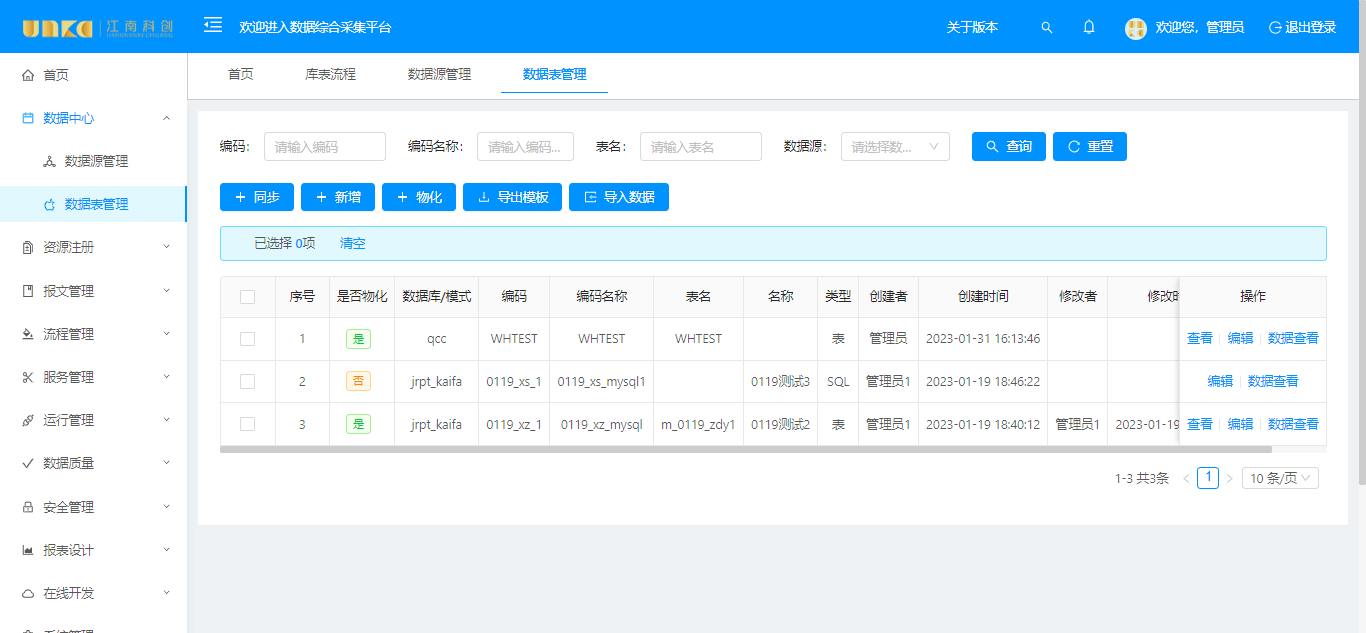This screenshot has height=633, width=1366.
Task: Click the 清空 link to clear selection
Action: click(x=352, y=243)
